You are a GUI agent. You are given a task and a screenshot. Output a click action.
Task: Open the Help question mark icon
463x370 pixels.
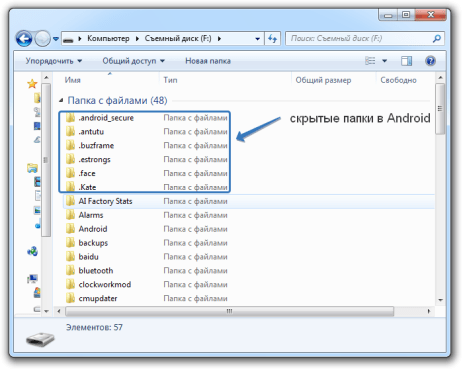point(430,61)
